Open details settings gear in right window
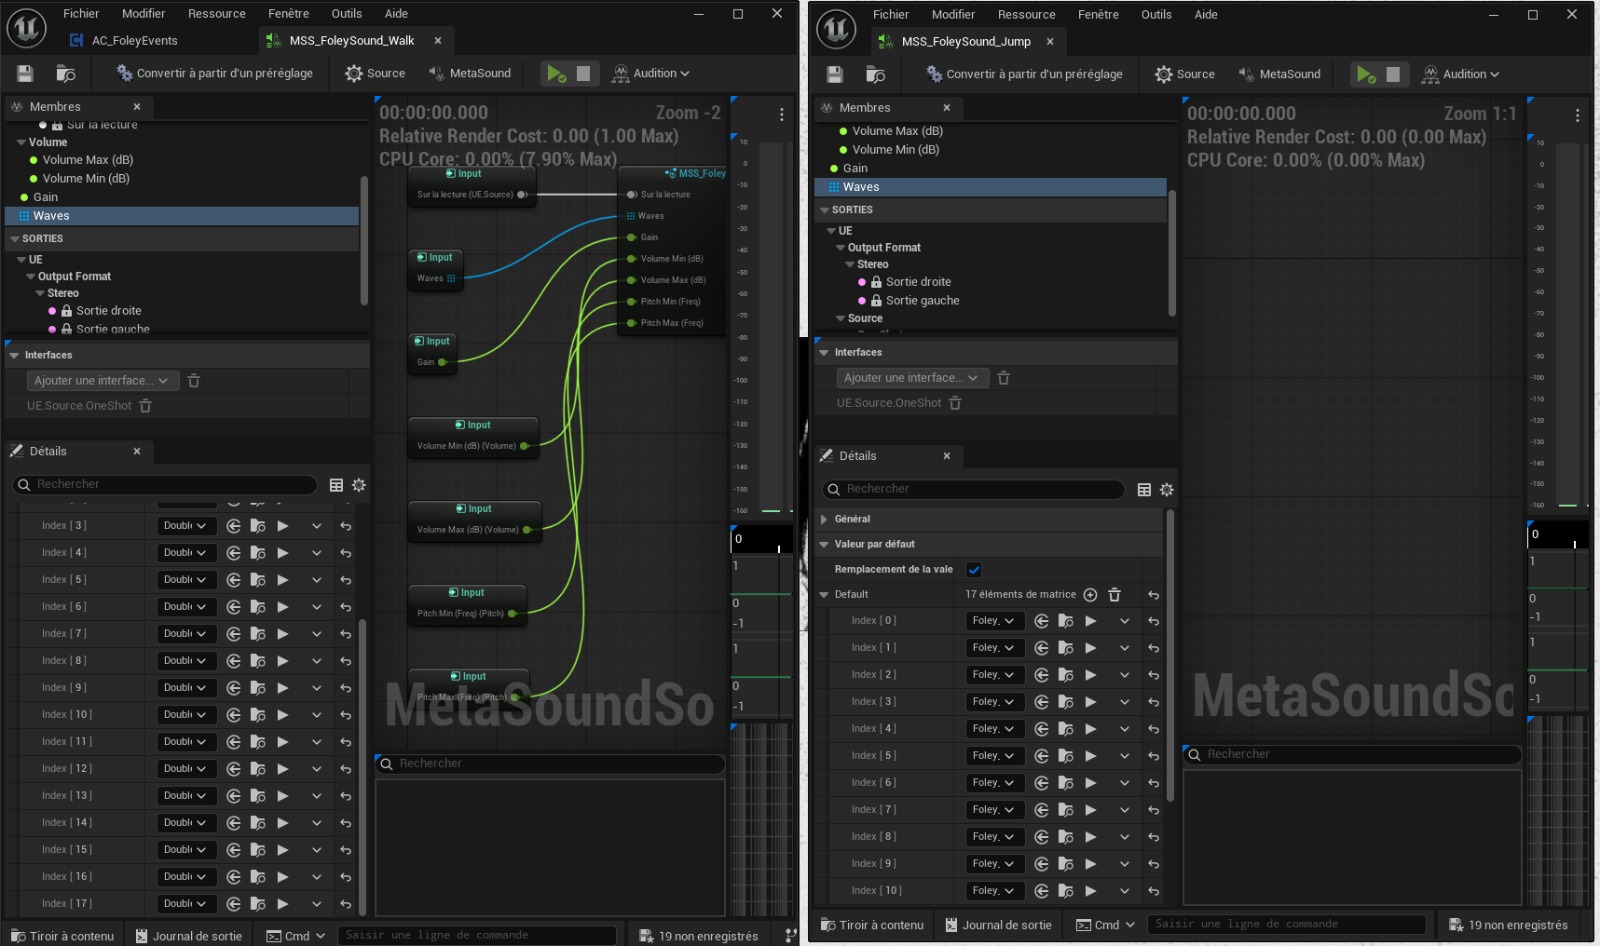The image size is (1600, 946). tap(1166, 490)
